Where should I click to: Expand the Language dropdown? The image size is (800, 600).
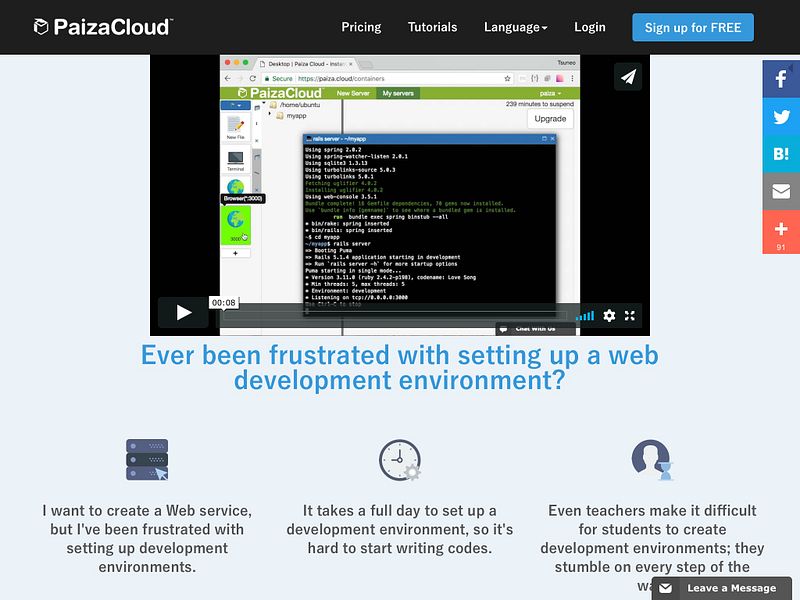point(515,27)
